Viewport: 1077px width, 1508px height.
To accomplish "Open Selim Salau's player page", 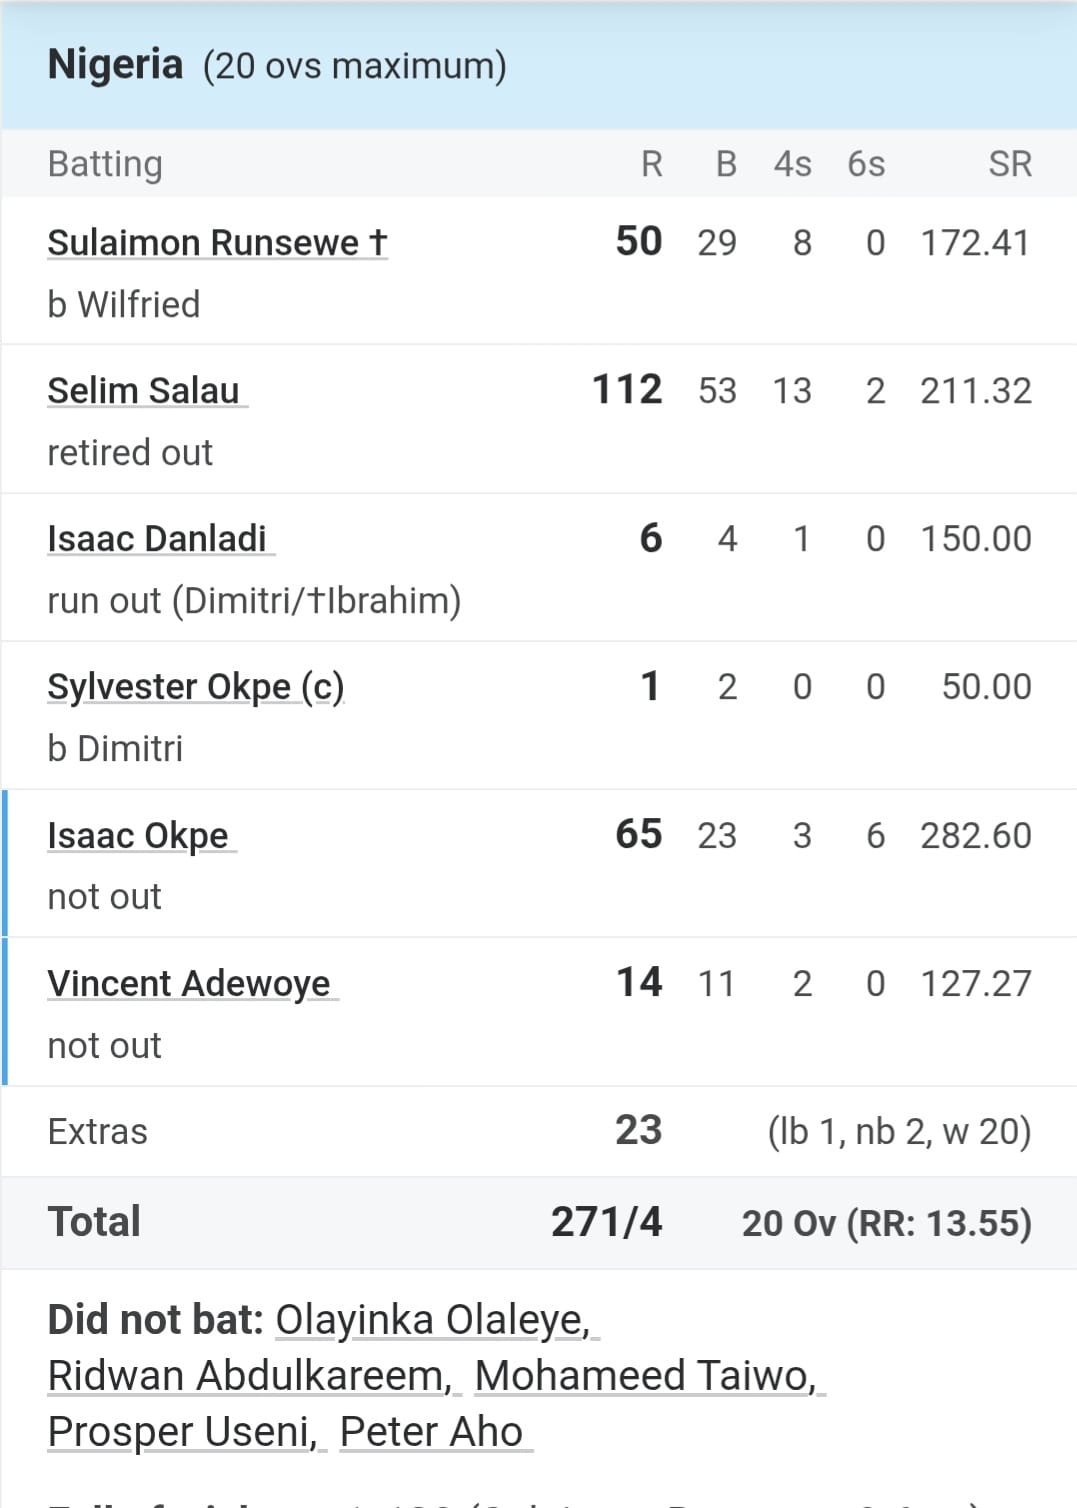I will pyautogui.click(x=144, y=391).
